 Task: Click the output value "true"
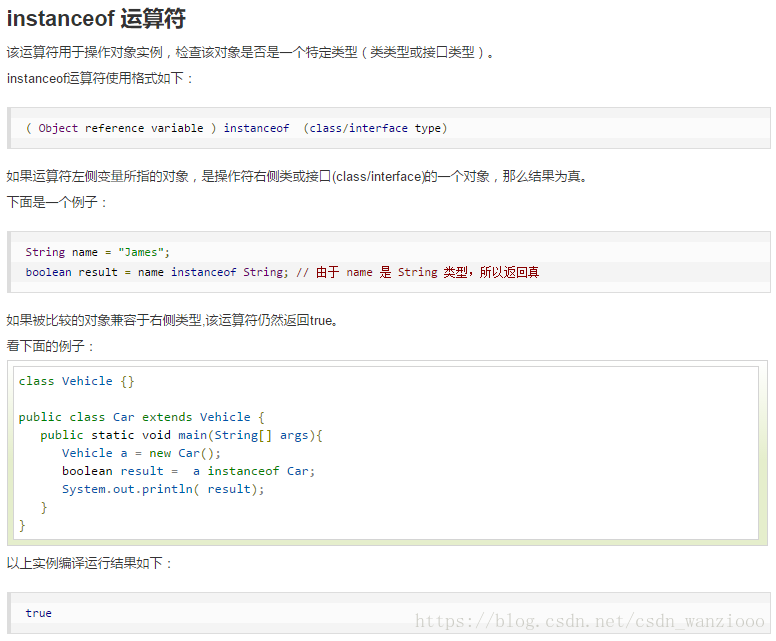pos(39,613)
